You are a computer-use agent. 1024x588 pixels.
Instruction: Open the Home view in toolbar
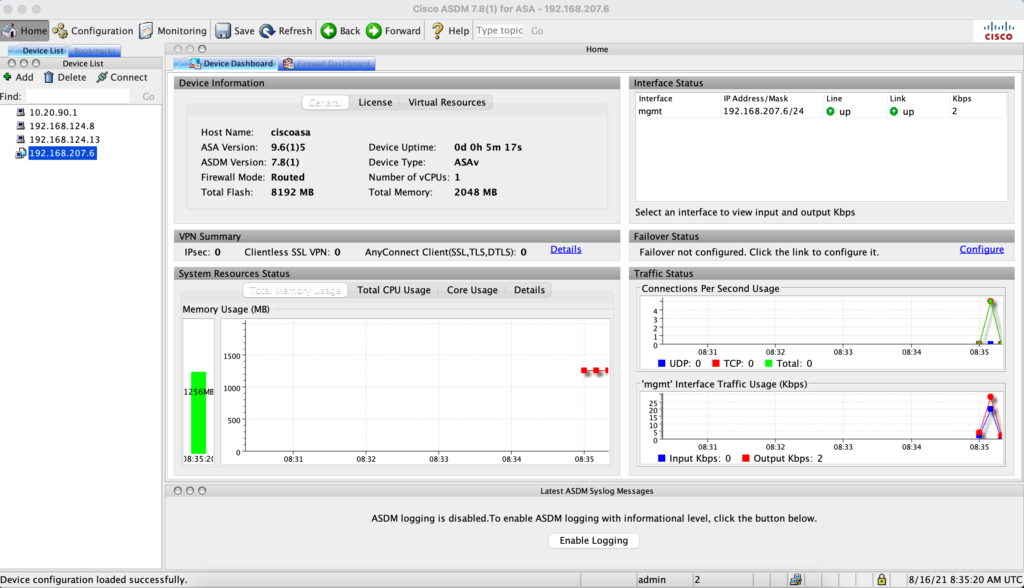25,31
